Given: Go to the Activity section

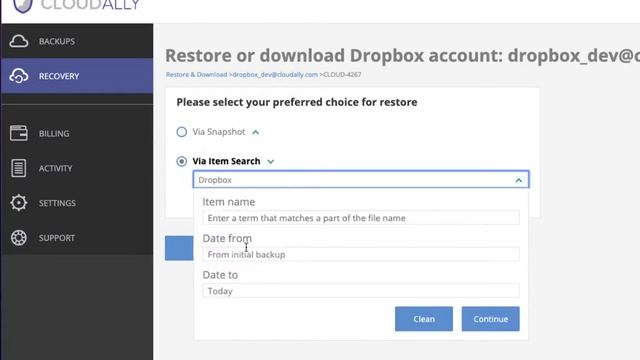Looking at the screenshot, I should (x=77, y=168).
